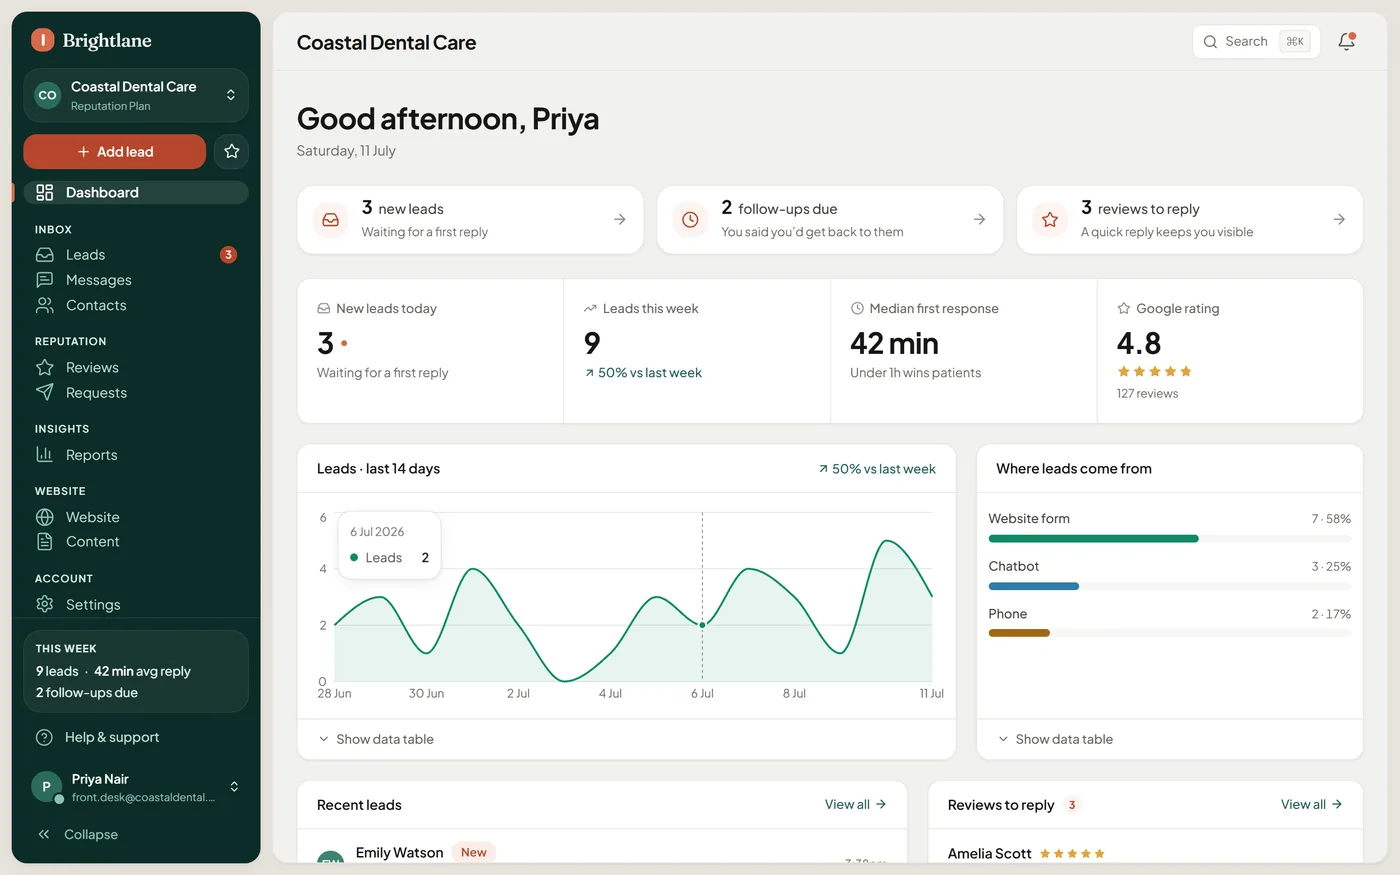Click the 42 min median response value

click(x=894, y=343)
